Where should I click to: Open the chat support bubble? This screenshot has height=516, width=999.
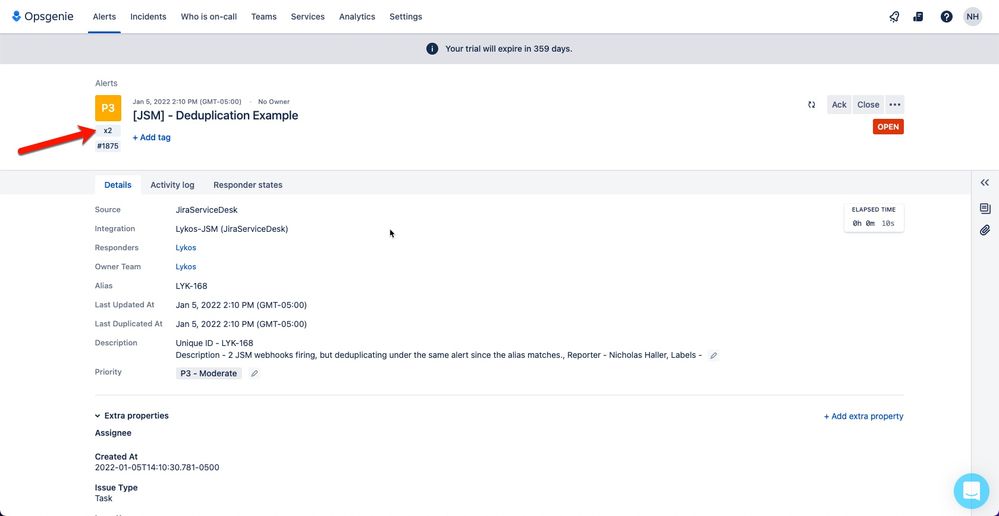coord(972,491)
